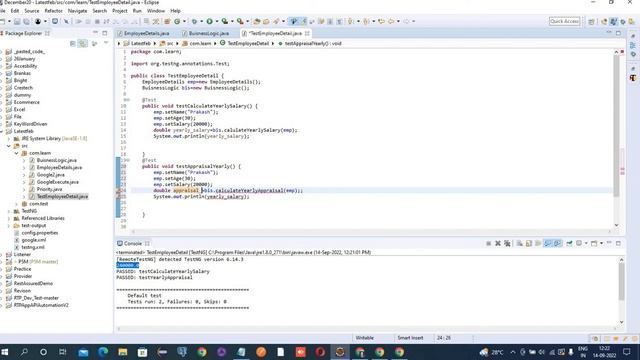The width and height of the screenshot is (640, 360).
Task: Click com.learn in the editor breadcrumb
Action: tap(200, 43)
